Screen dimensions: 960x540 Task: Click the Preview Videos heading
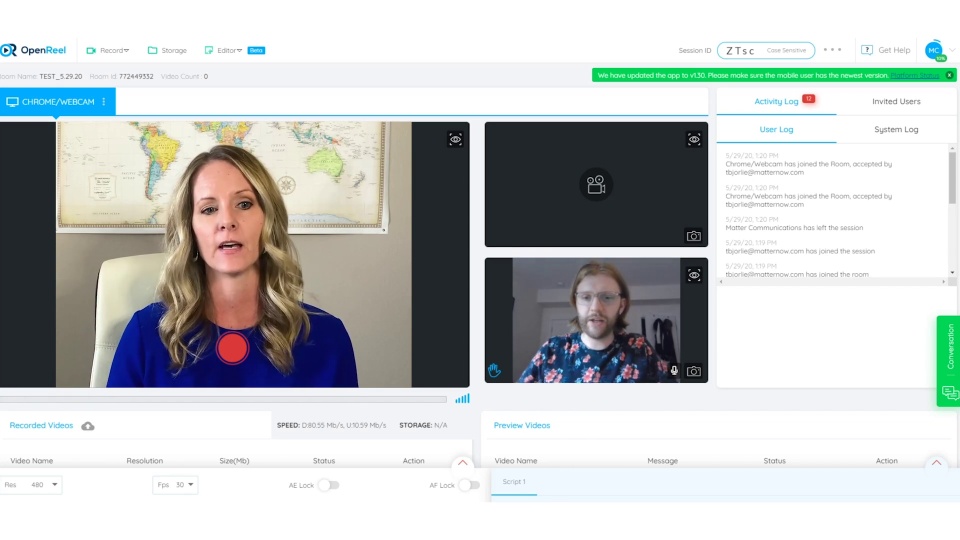click(522, 426)
